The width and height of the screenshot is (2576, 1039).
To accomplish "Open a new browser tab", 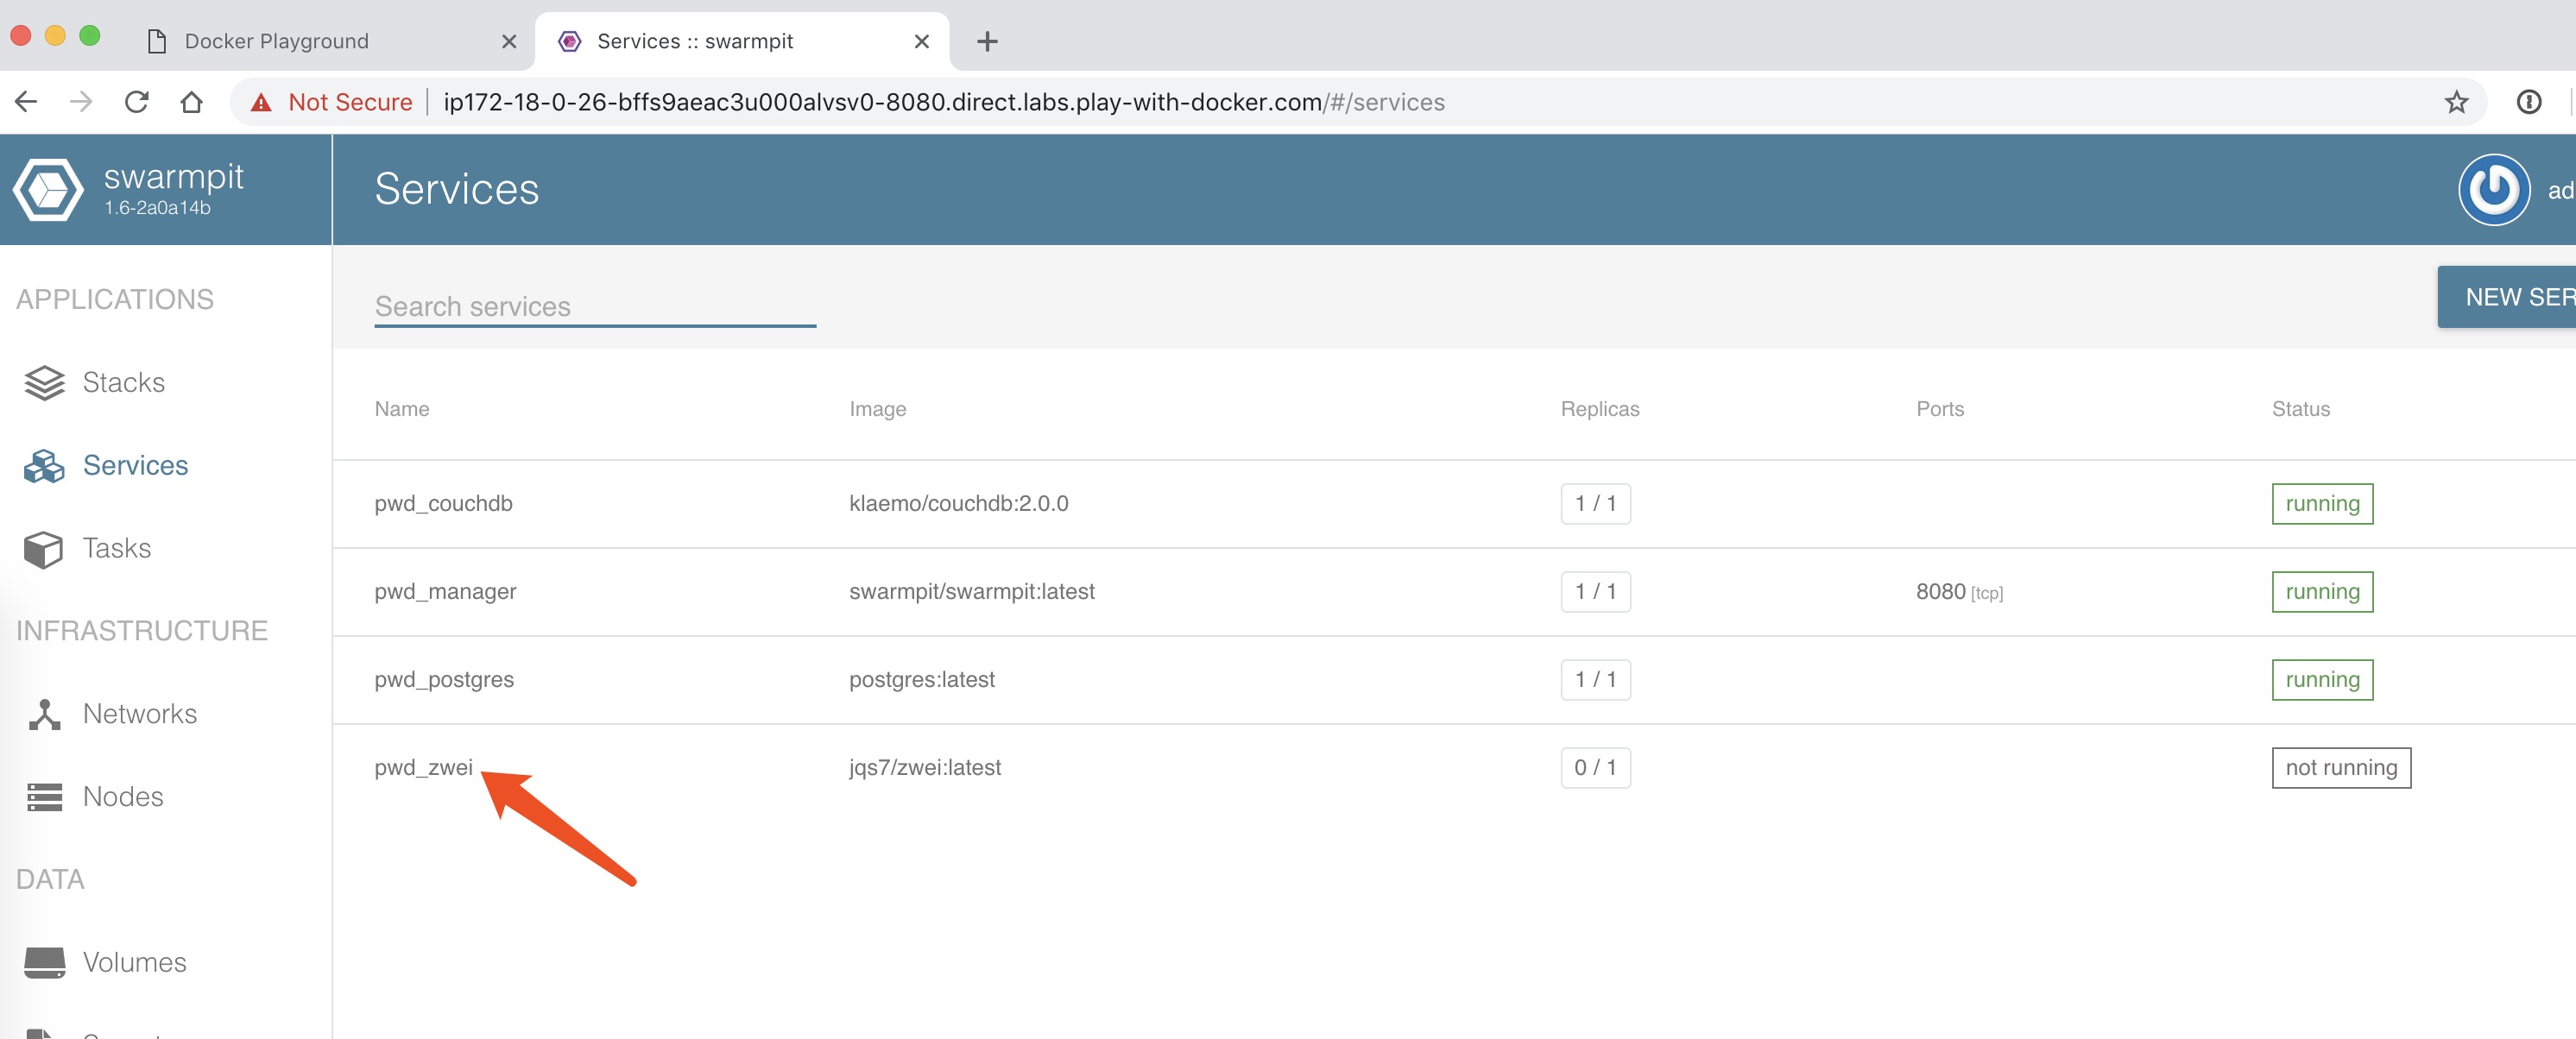I will pyautogui.click(x=987, y=41).
